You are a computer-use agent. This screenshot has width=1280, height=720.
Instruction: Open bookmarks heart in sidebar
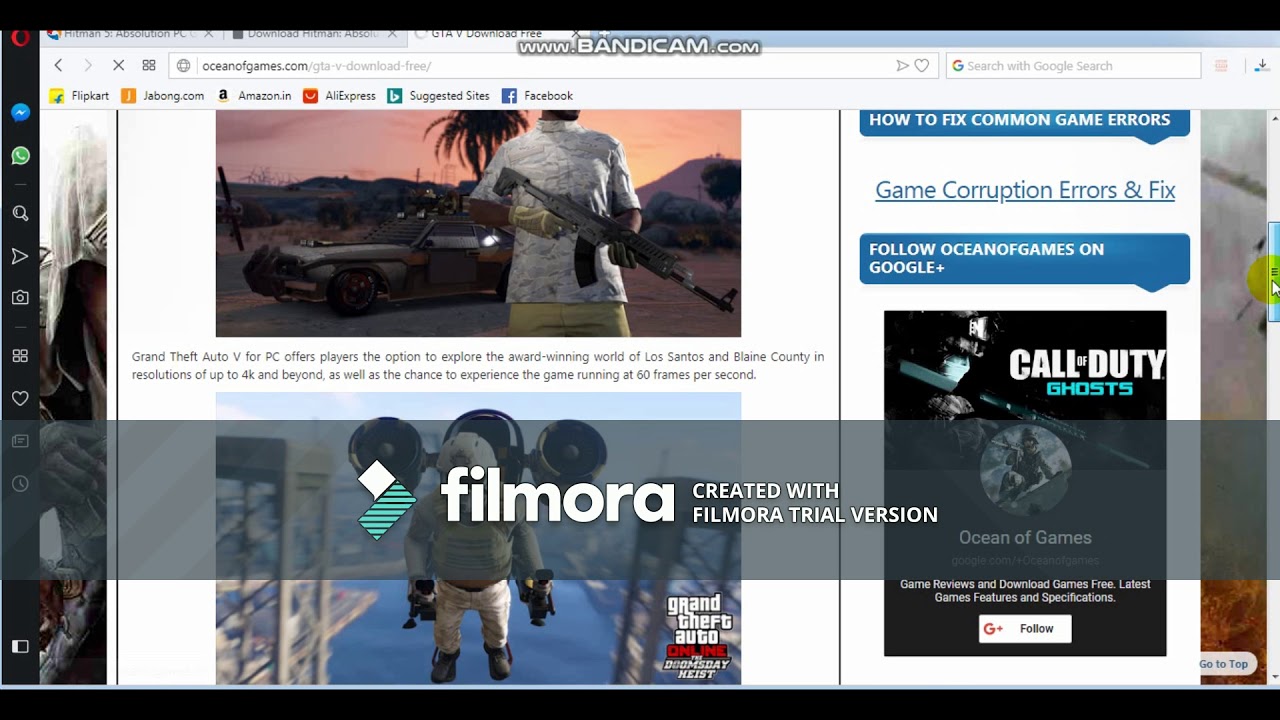click(x=20, y=399)
